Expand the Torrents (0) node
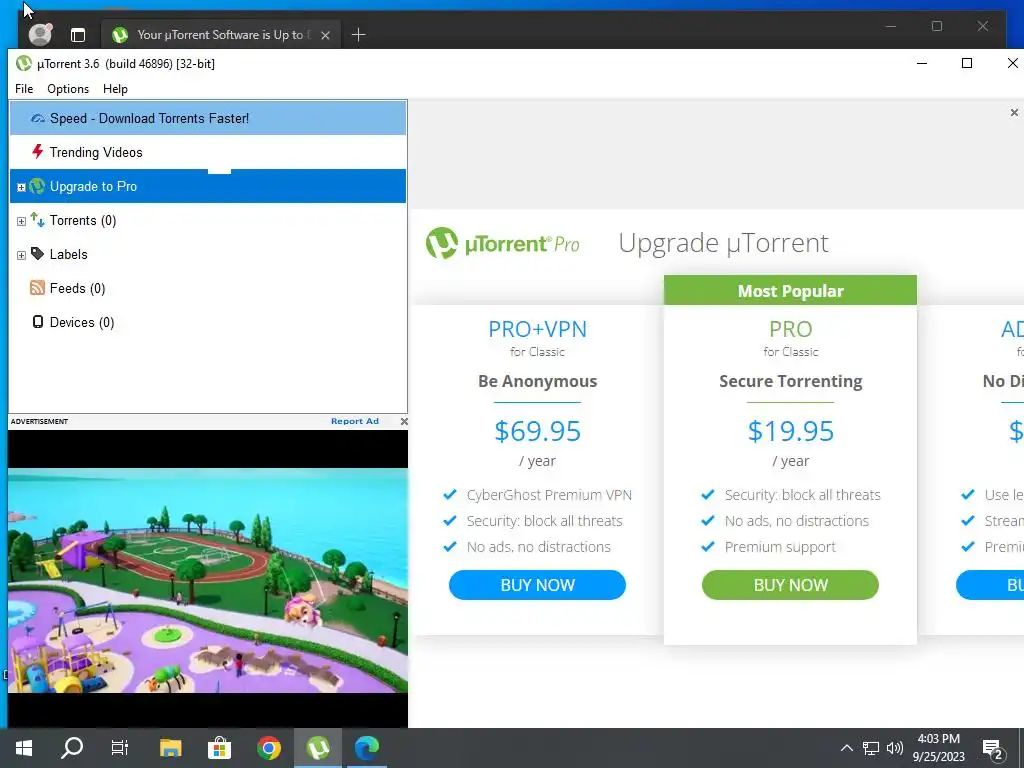This screenshot has height=768, width=1024. point(21,221)
